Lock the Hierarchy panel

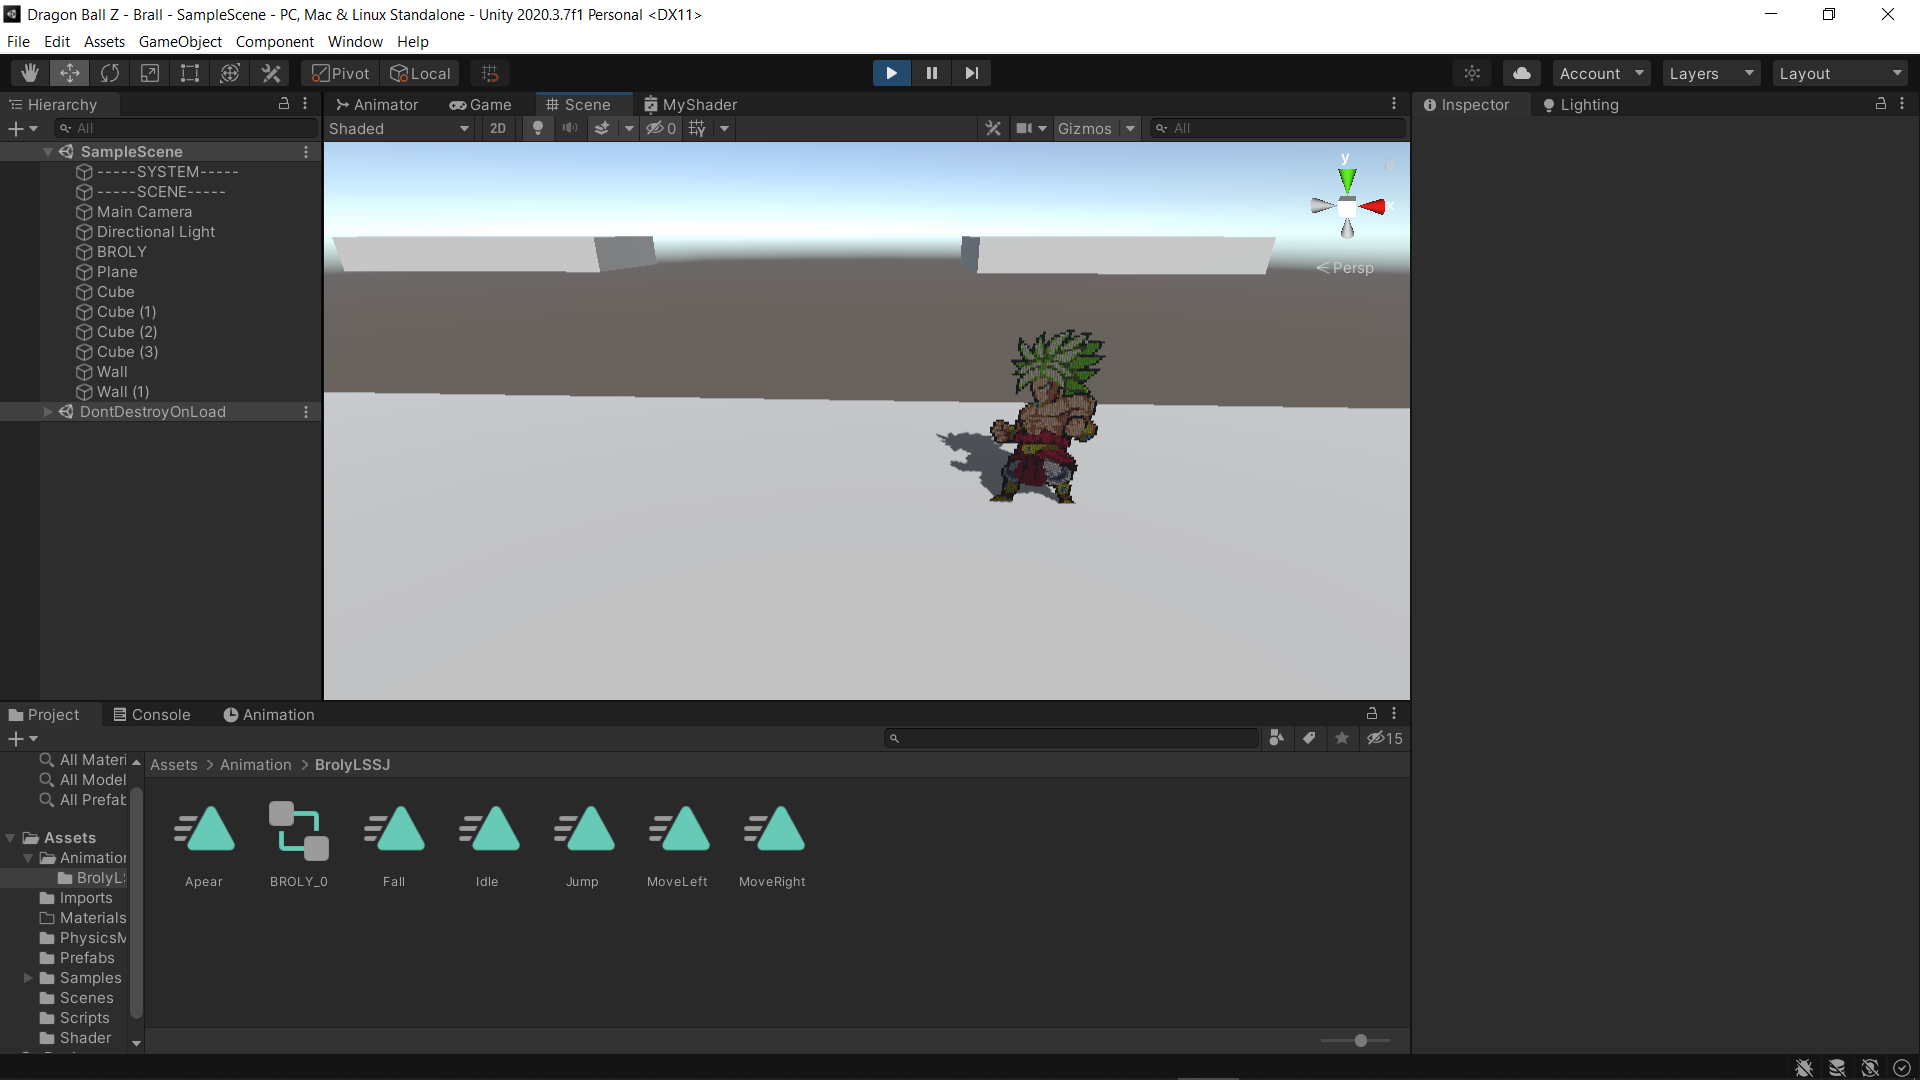click(284, 103)
